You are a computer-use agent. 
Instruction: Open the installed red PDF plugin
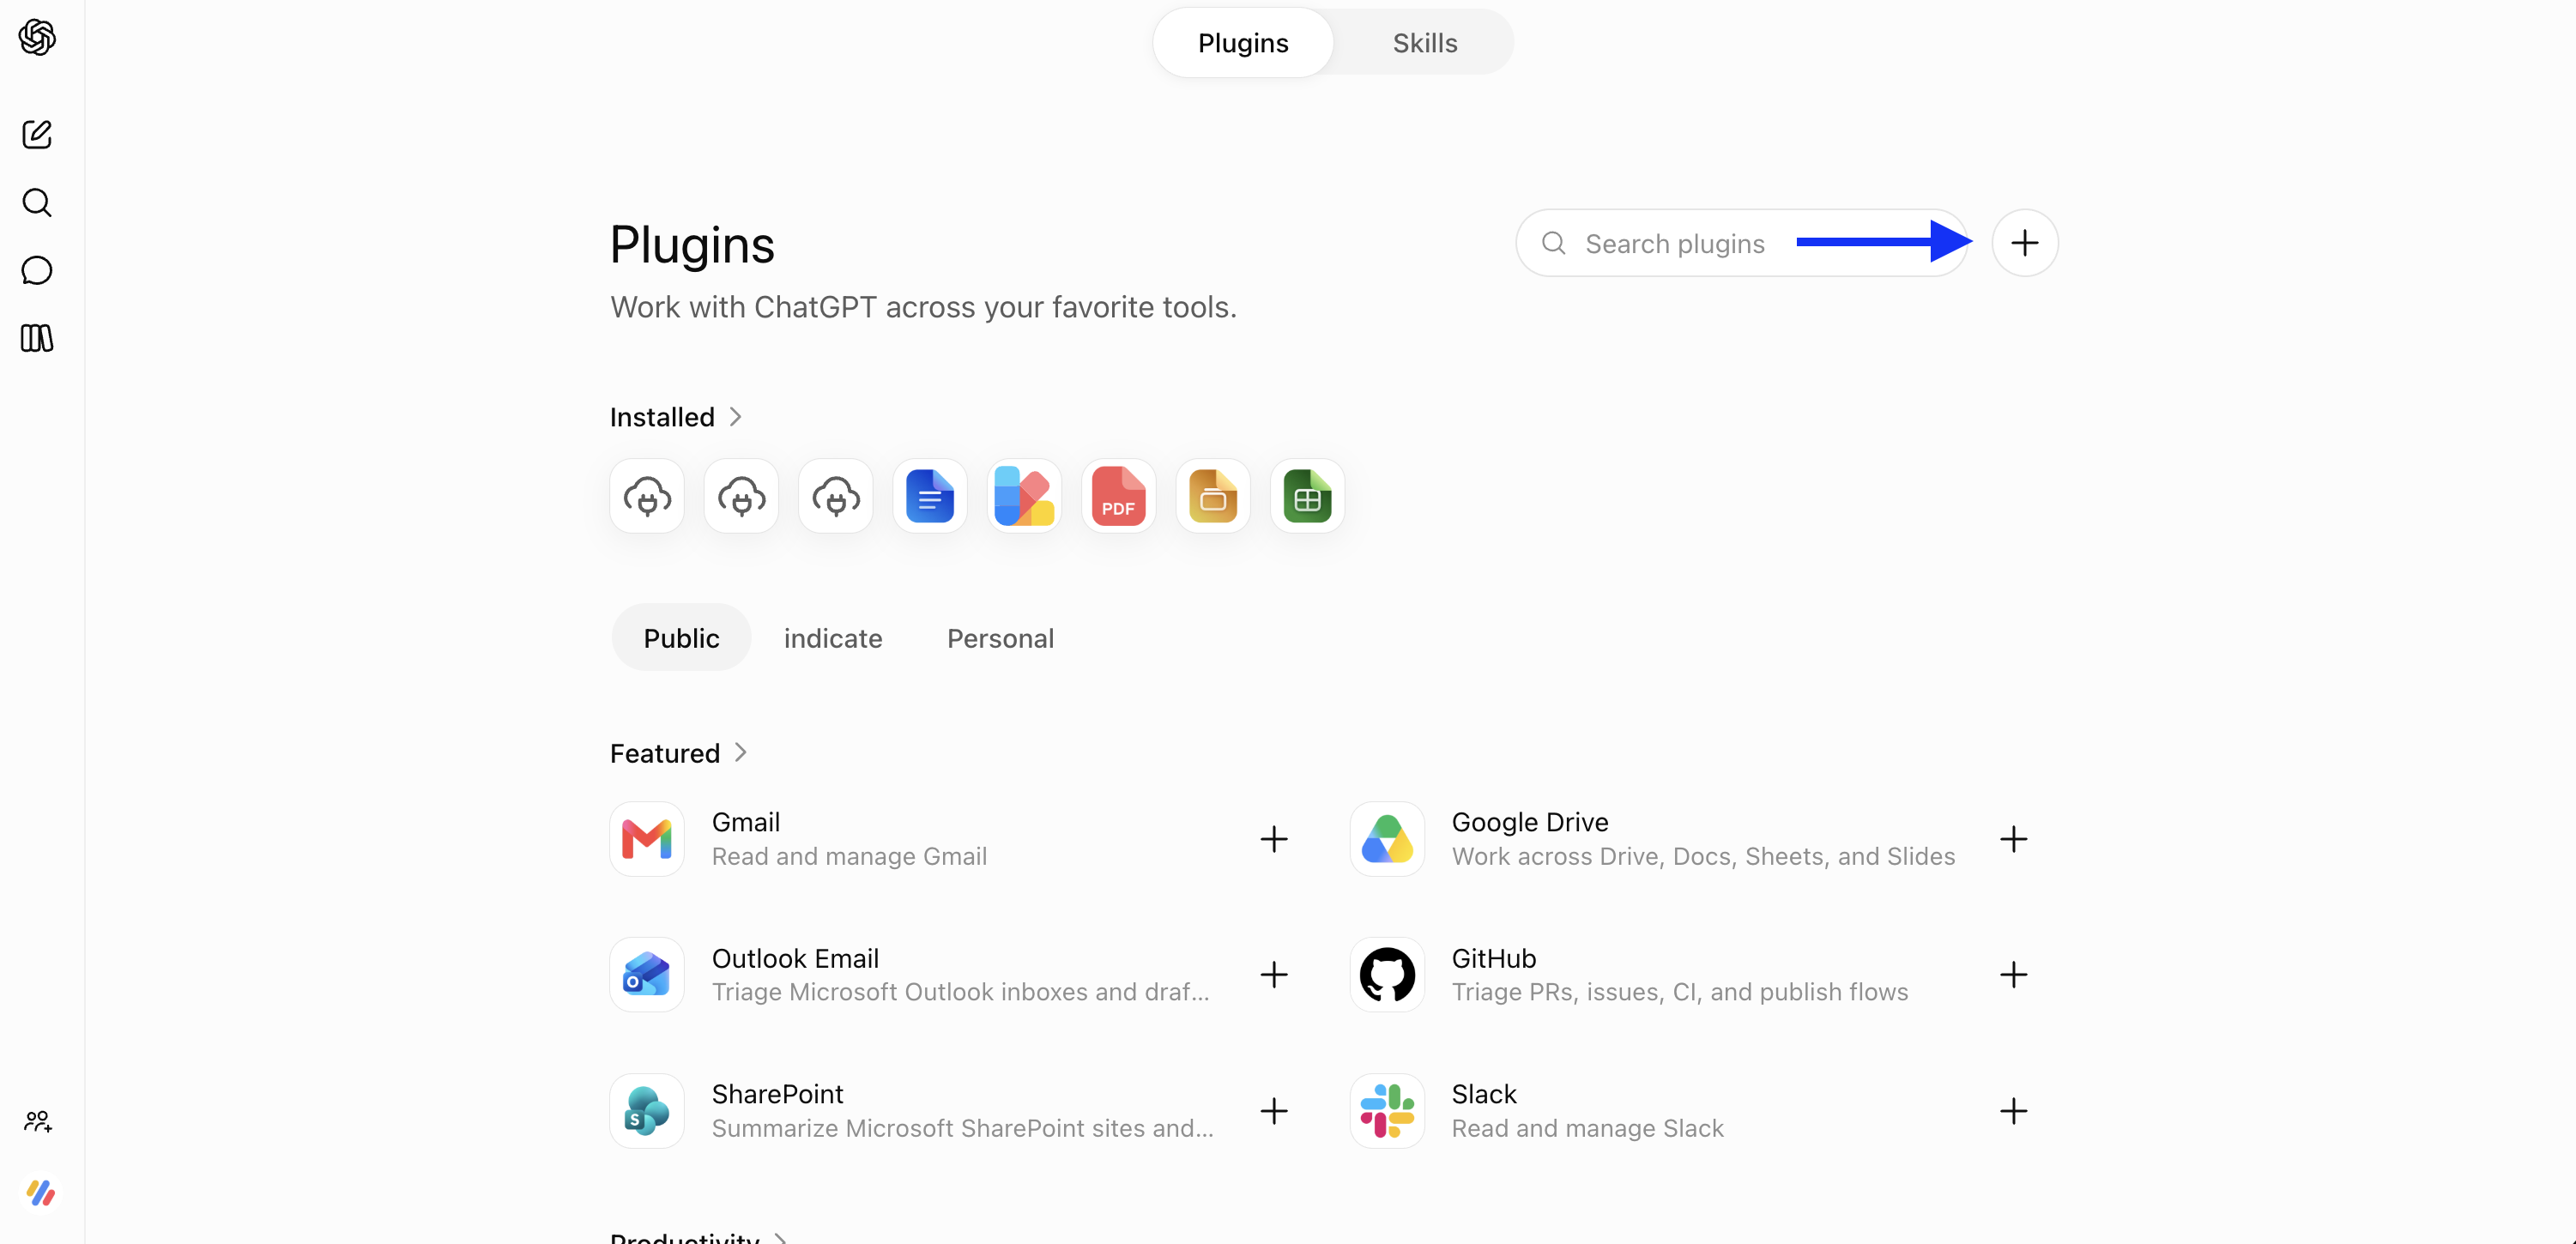click(x=1118, y=496)
